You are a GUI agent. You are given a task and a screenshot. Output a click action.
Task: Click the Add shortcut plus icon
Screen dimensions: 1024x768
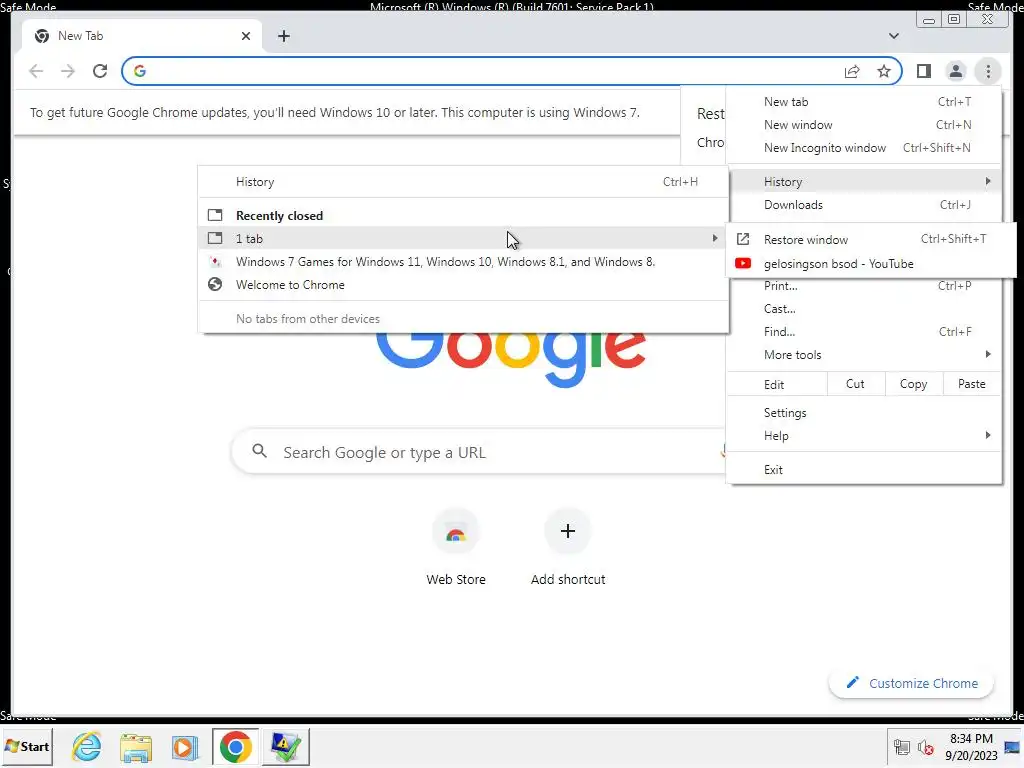[x=568, y=531]
